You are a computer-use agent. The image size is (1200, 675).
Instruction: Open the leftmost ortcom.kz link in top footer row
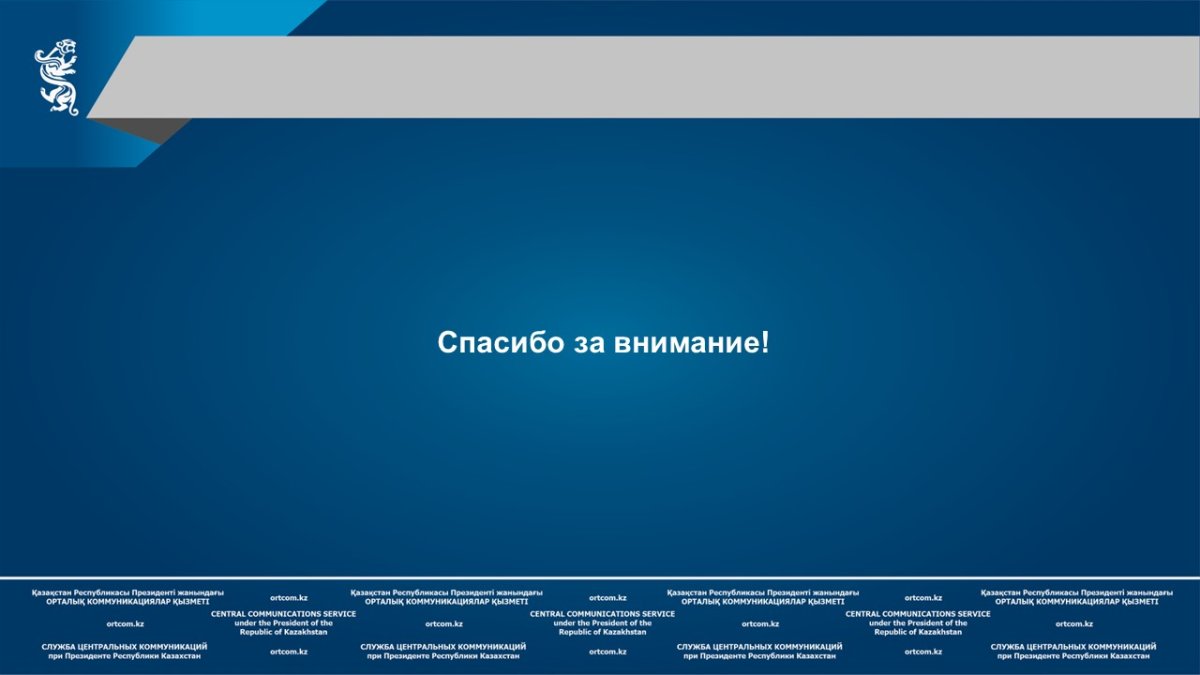click(x=288, y=598)
